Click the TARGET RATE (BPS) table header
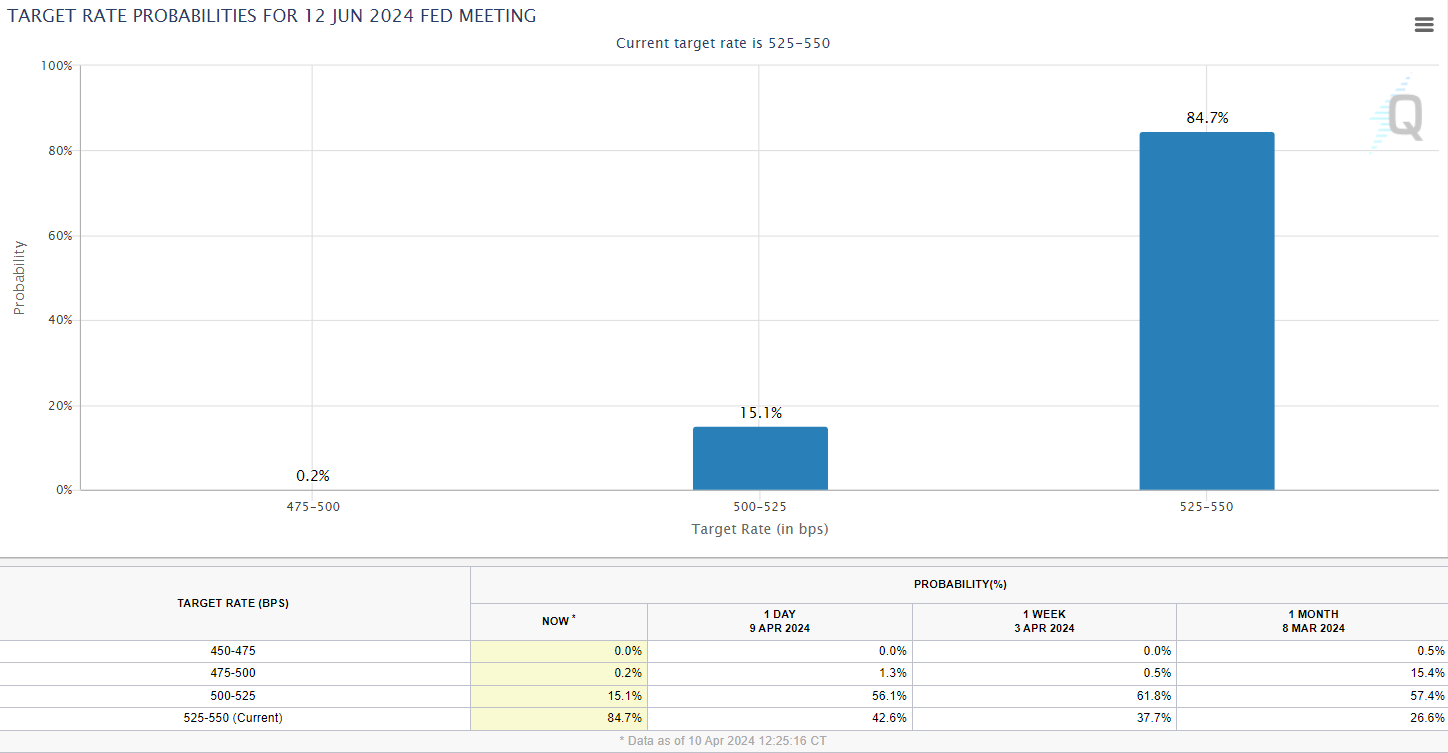The image size is (1448, 753). tap(234, 603)
